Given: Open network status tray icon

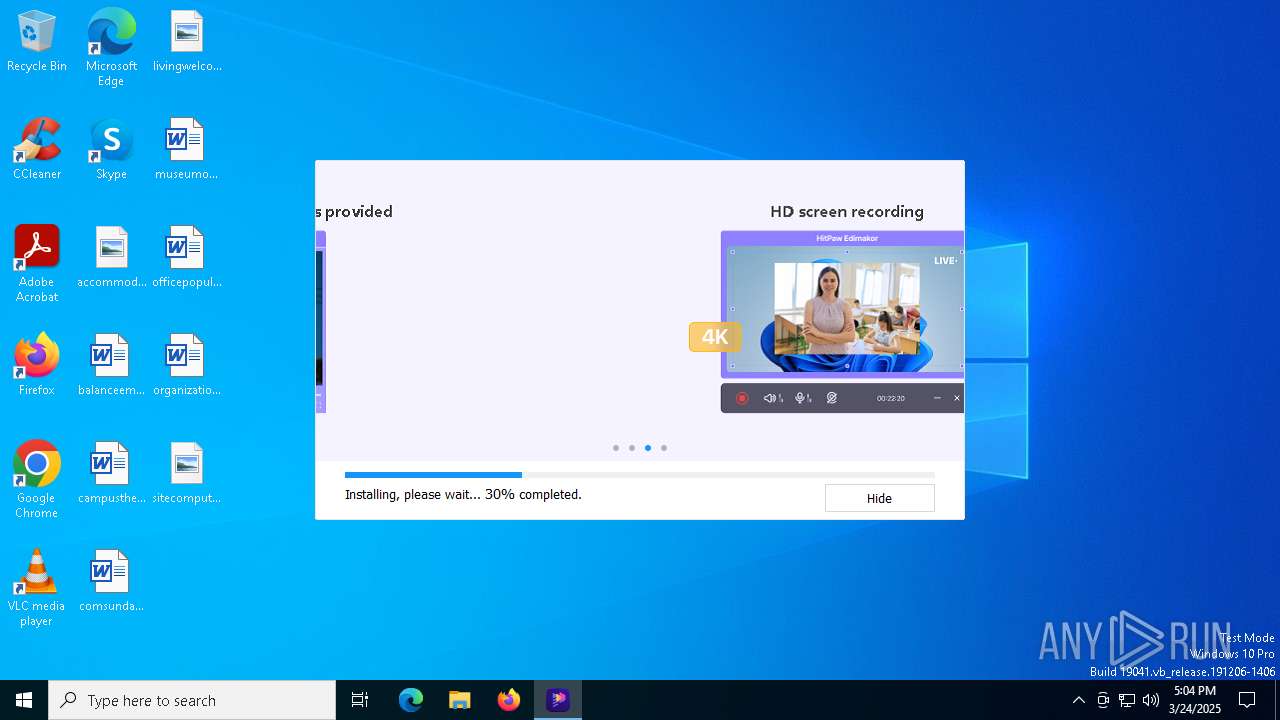Looking at the screenshot, I should coord(1127,700).
